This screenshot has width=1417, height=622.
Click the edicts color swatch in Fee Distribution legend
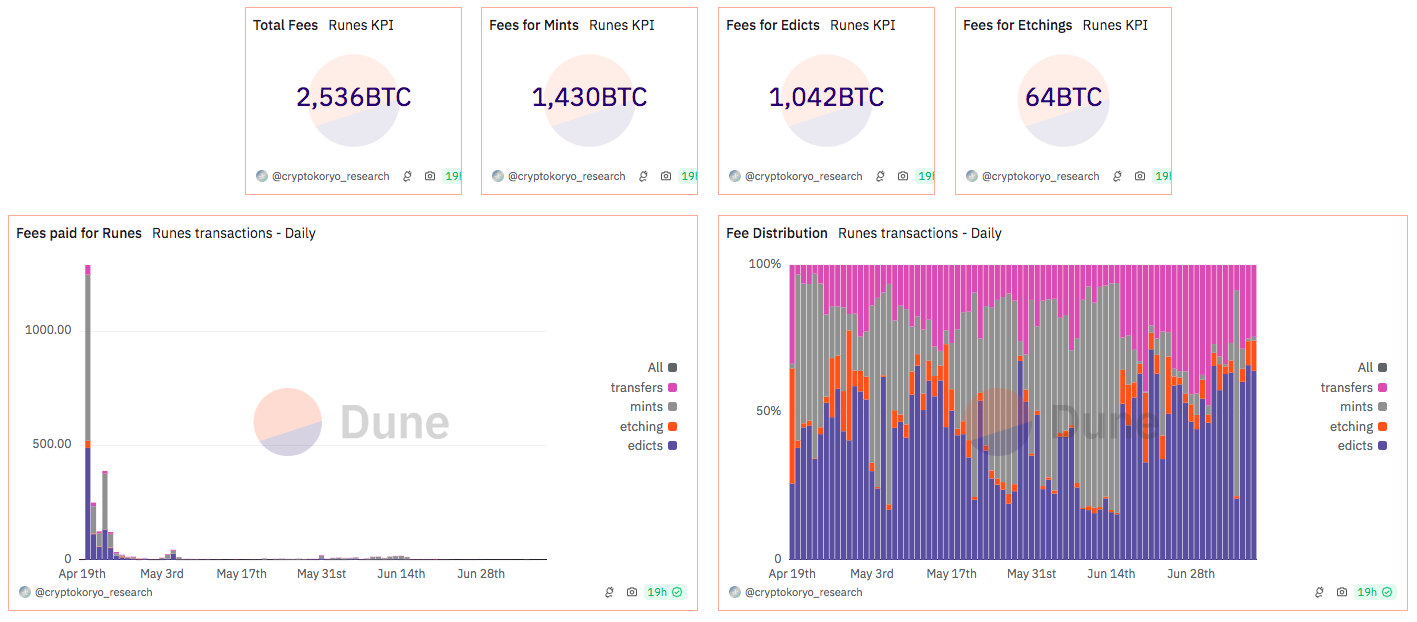tap(1383, 445)
